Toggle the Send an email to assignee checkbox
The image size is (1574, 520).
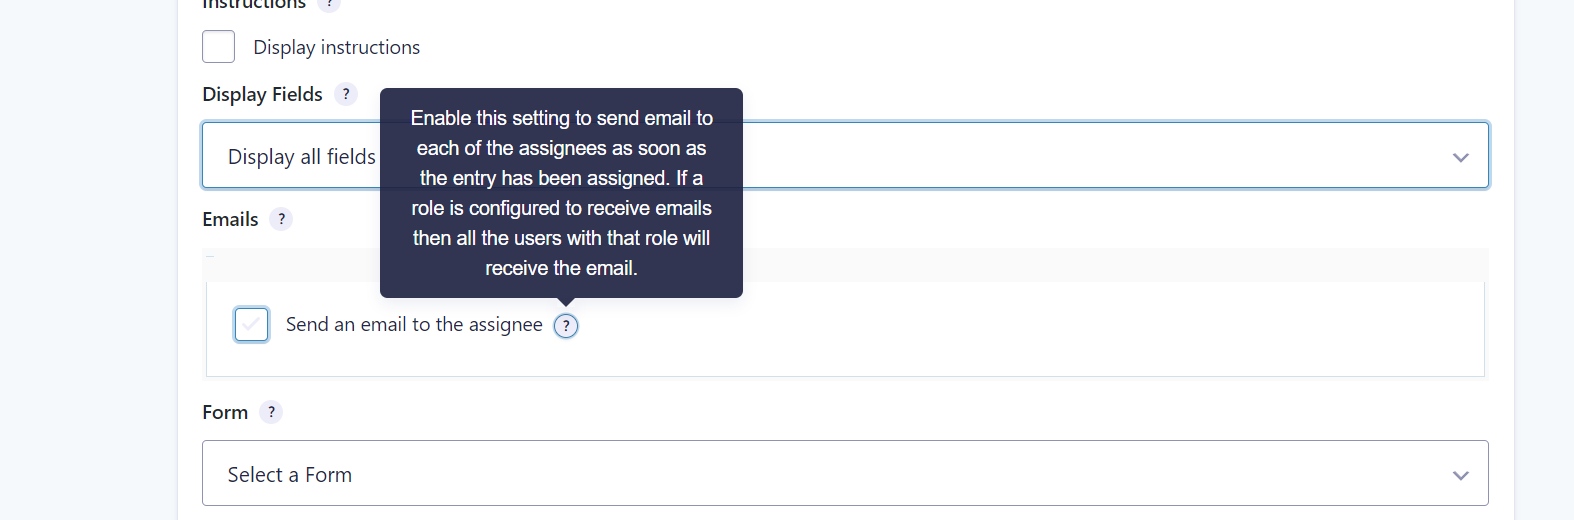tap(251, 324)
